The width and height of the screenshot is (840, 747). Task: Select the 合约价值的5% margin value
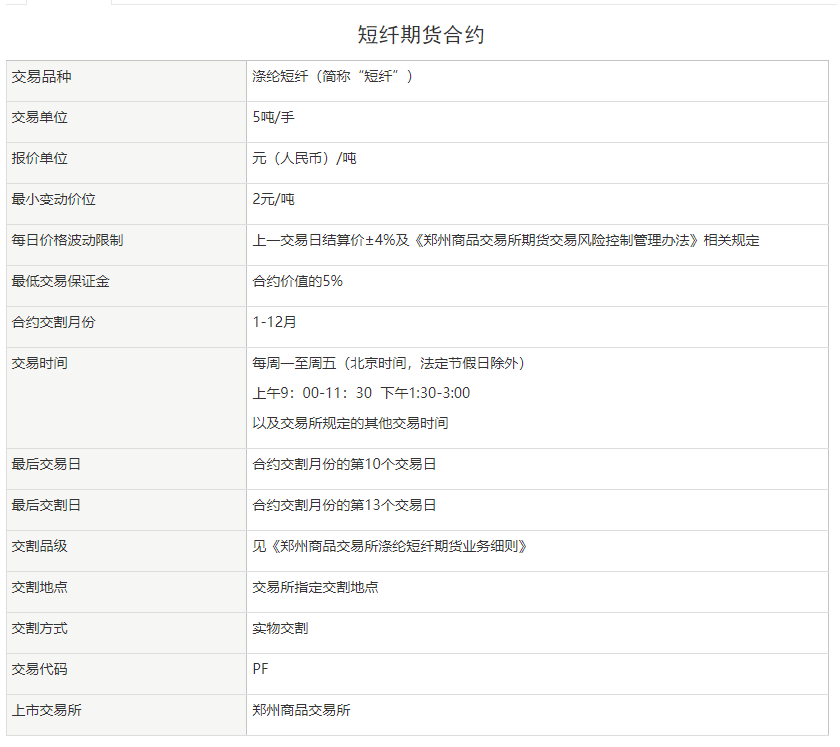coord(297,281)
